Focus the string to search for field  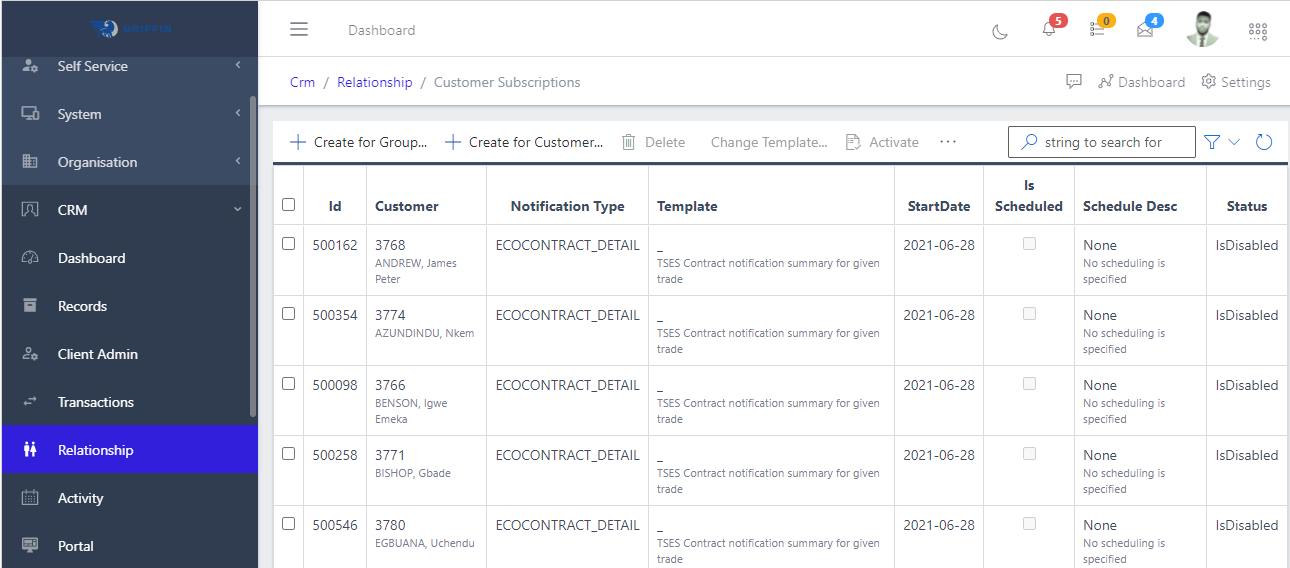click(x=1102, y=142)
